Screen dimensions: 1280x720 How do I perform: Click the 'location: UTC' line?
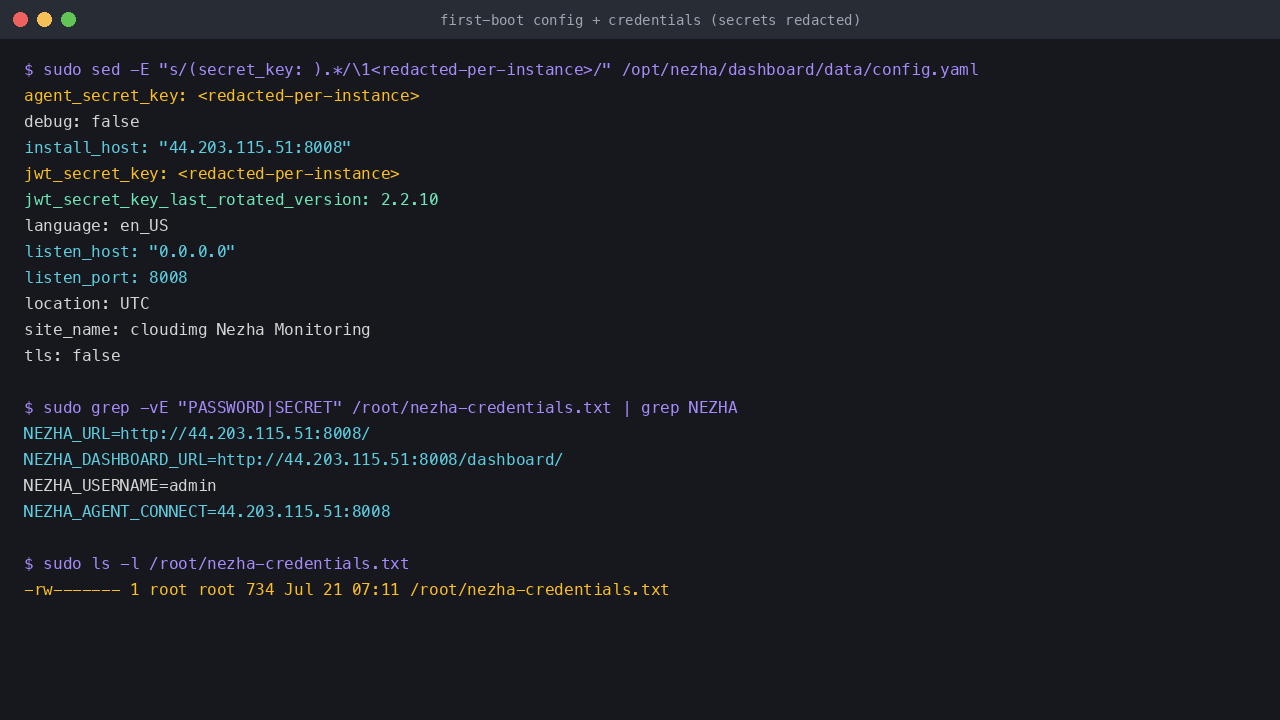click(87, 304)
